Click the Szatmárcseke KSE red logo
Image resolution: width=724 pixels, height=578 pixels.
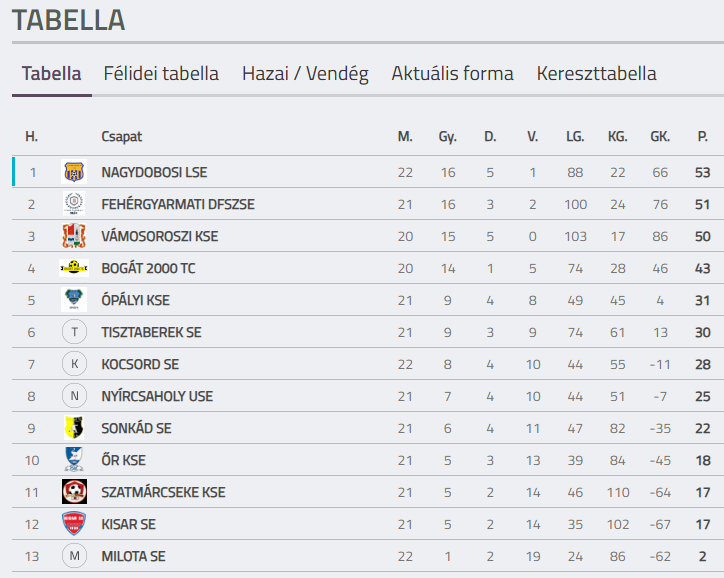point(74,492)
